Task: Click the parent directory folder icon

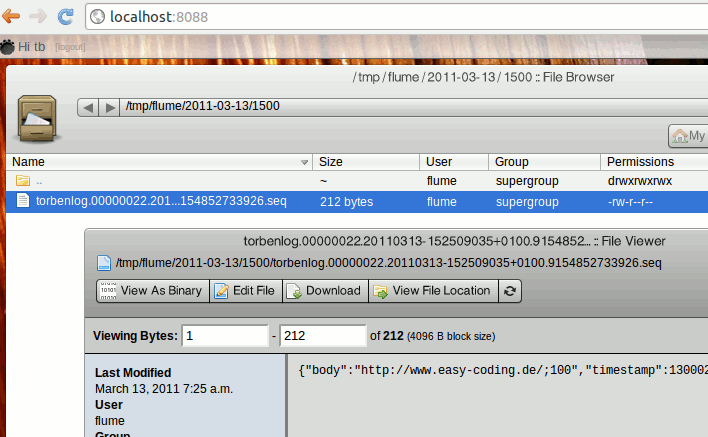Action: (22, 182)
